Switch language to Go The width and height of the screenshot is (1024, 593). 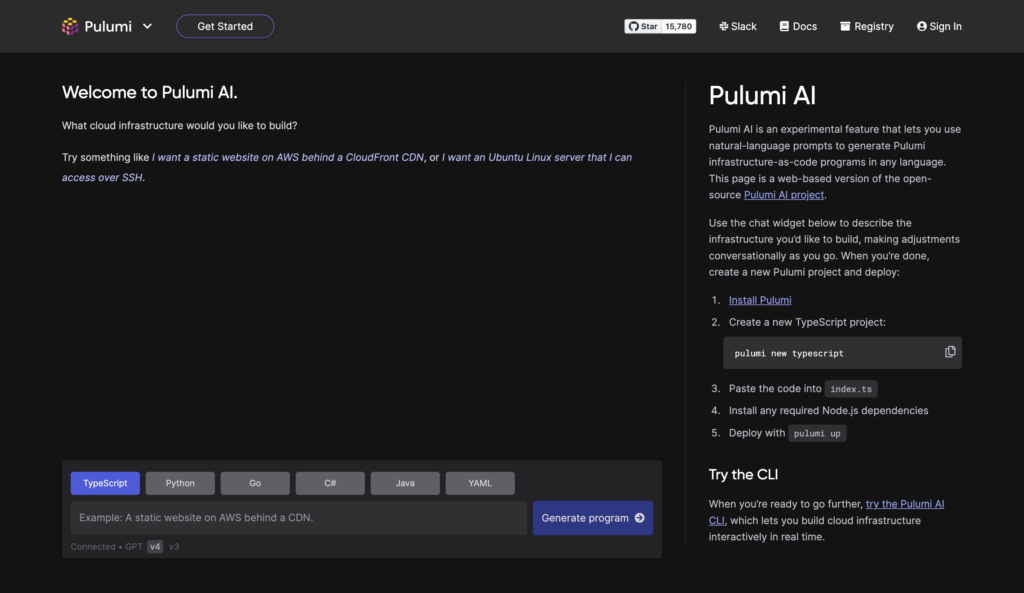[x=255, y=483]
